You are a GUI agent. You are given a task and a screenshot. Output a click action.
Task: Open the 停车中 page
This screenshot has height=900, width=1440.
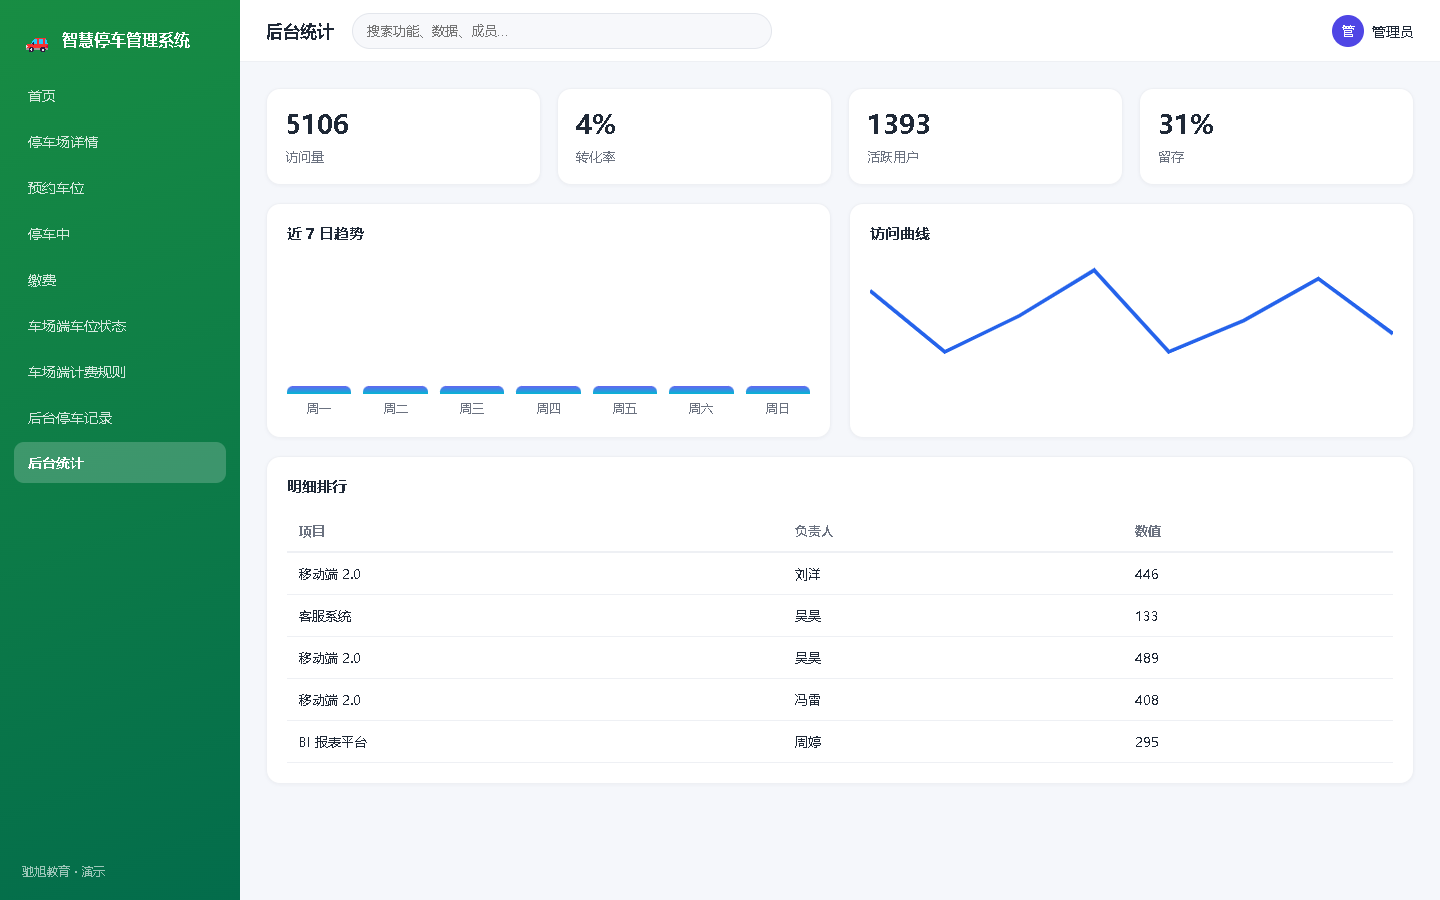click(120, 234)
